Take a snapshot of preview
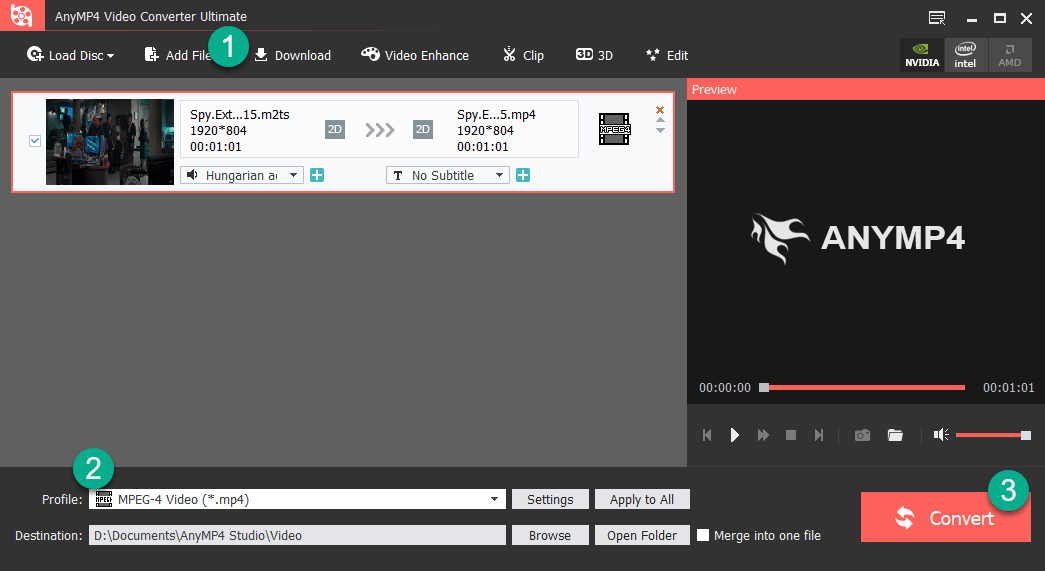The width and height of the screenshot is (1045, 571). [x=862, y=435]
